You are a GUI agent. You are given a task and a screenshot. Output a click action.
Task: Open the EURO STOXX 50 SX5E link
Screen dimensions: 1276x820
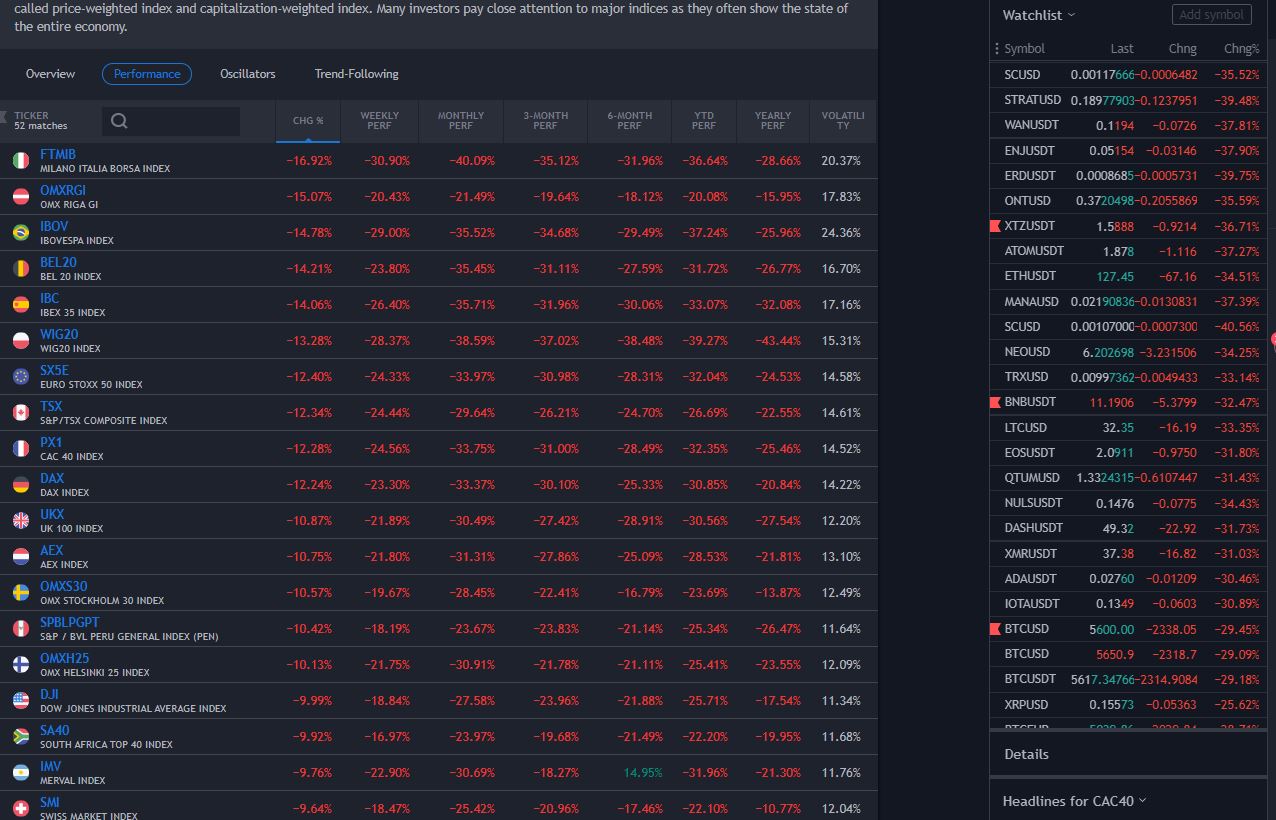pos(54,370)
